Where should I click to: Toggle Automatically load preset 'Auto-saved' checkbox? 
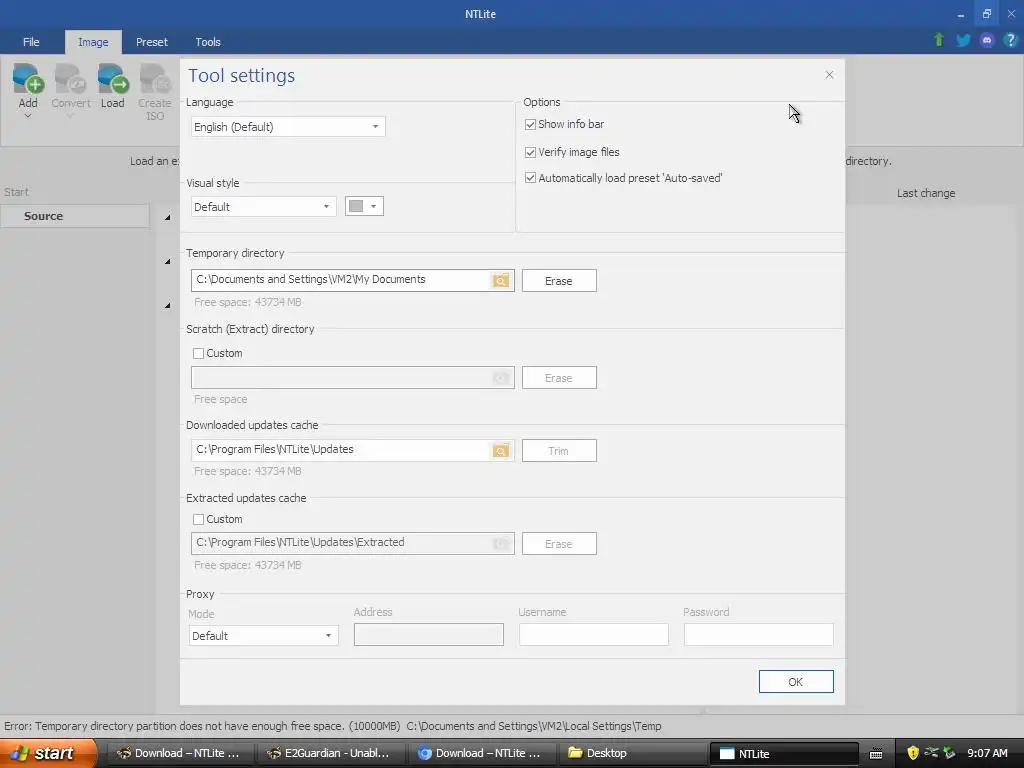(x=530, y=178)
